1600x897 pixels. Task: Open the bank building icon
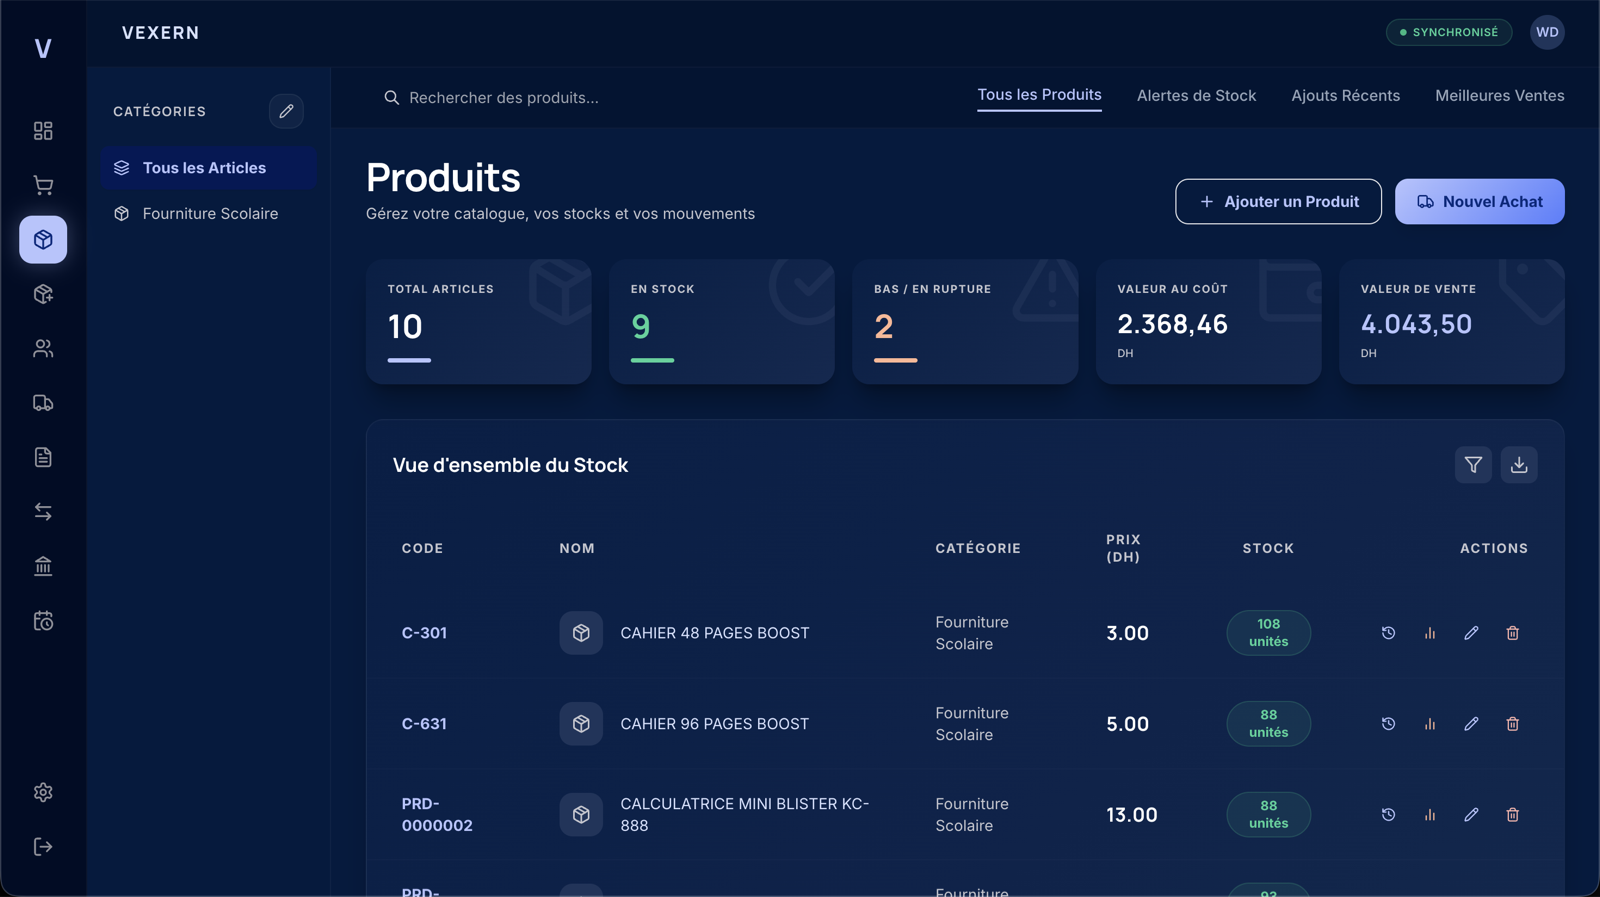(43, 566)
